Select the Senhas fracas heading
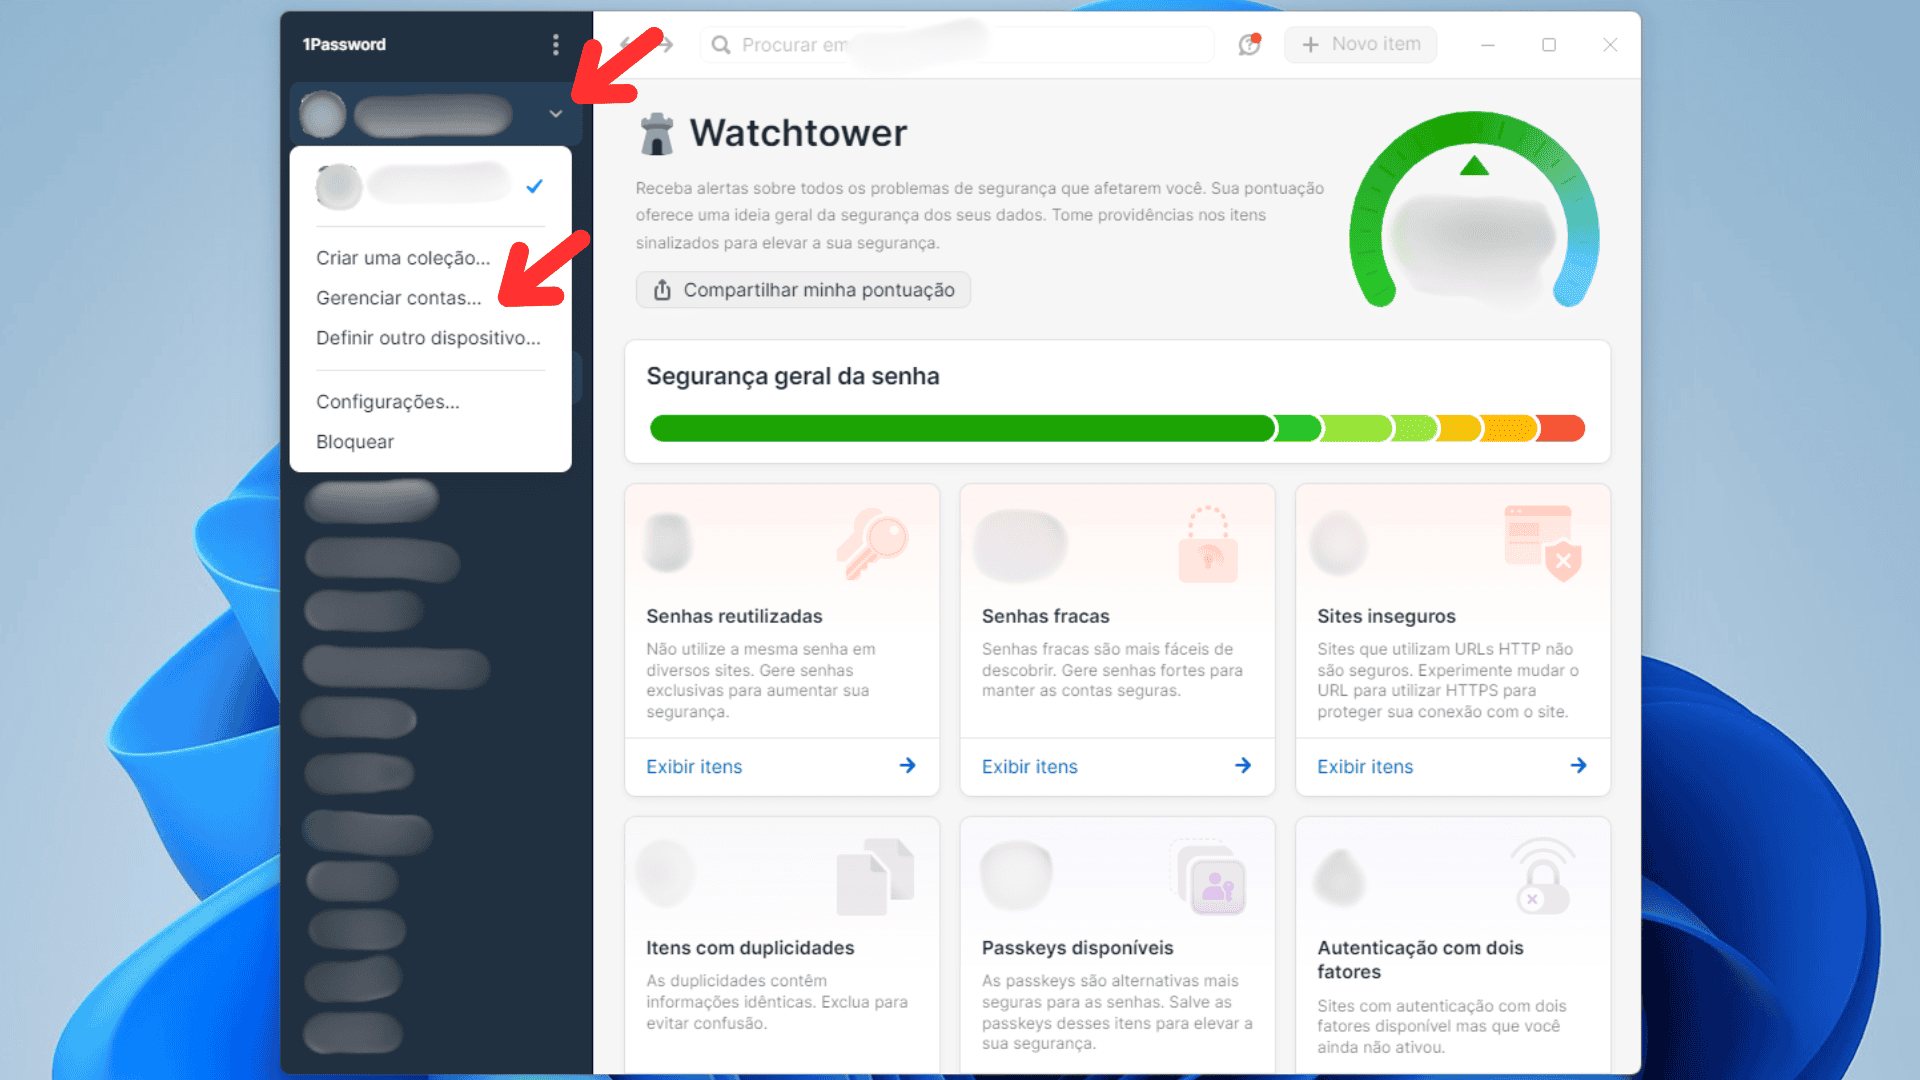Screen dimensions: 1920x1080 pyautogui.click(x=1045, y=617)
